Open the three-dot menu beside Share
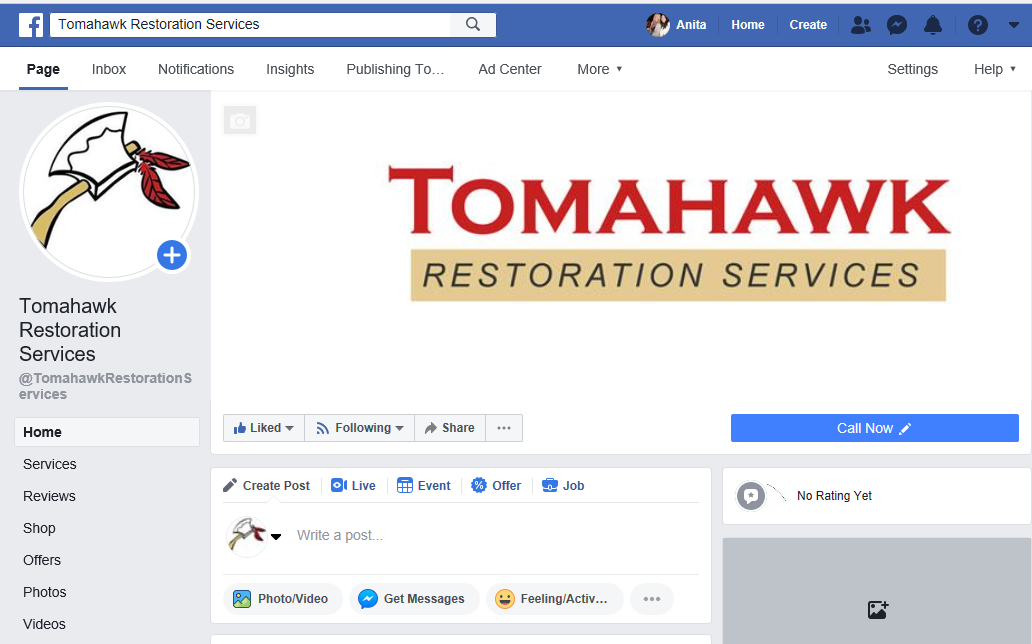1032x644 pixels. point(504,428)
